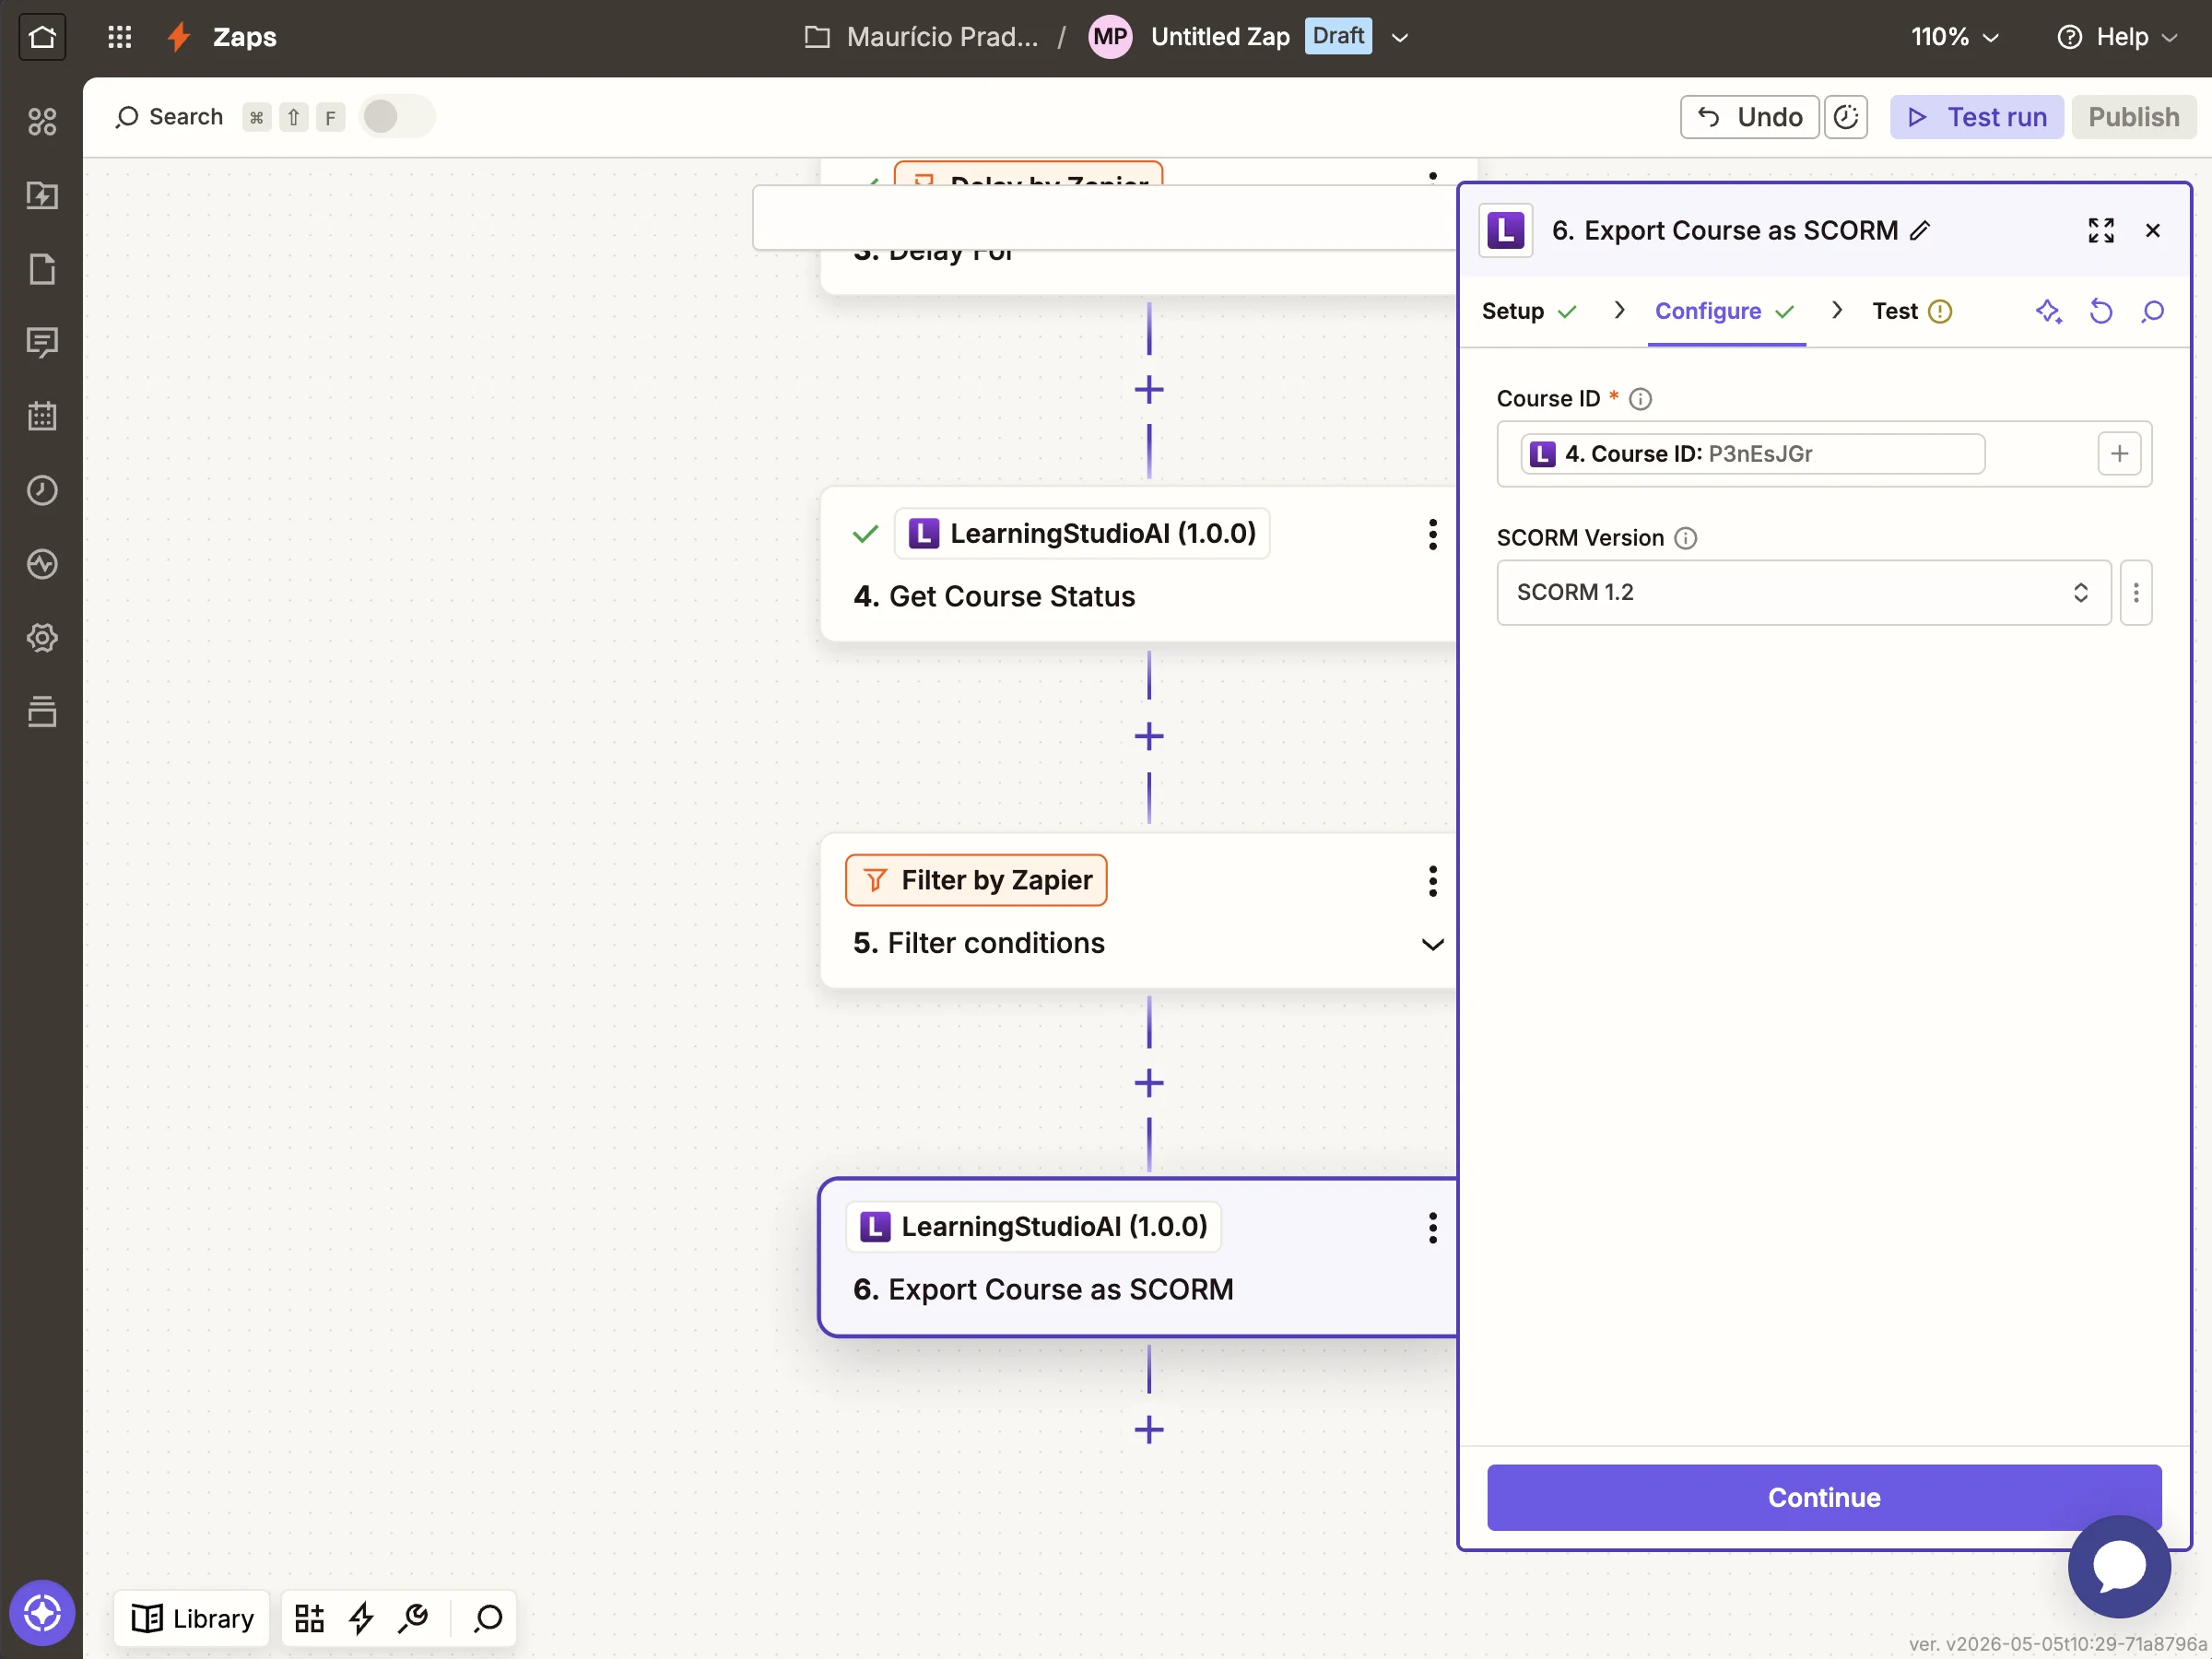2212x1659 pixels.
Task: Open the import folder icon in sidebar
Action: click(x=42, y=195)
